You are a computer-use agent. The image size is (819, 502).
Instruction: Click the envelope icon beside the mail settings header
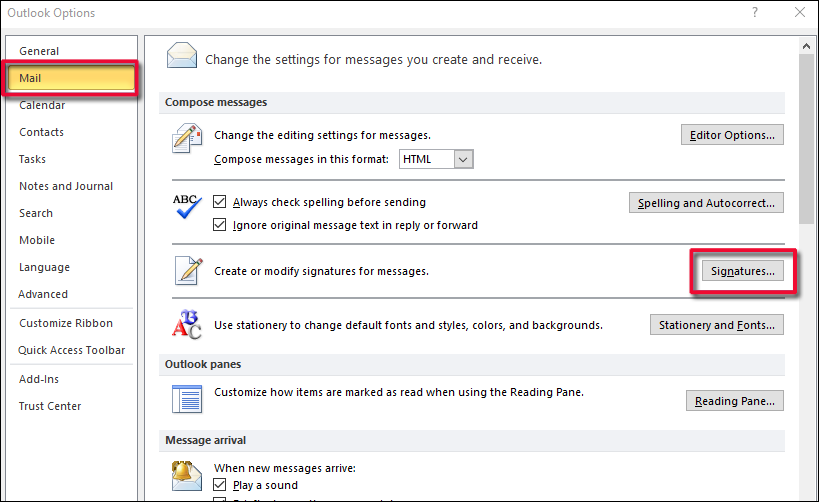tap(182, 55)
